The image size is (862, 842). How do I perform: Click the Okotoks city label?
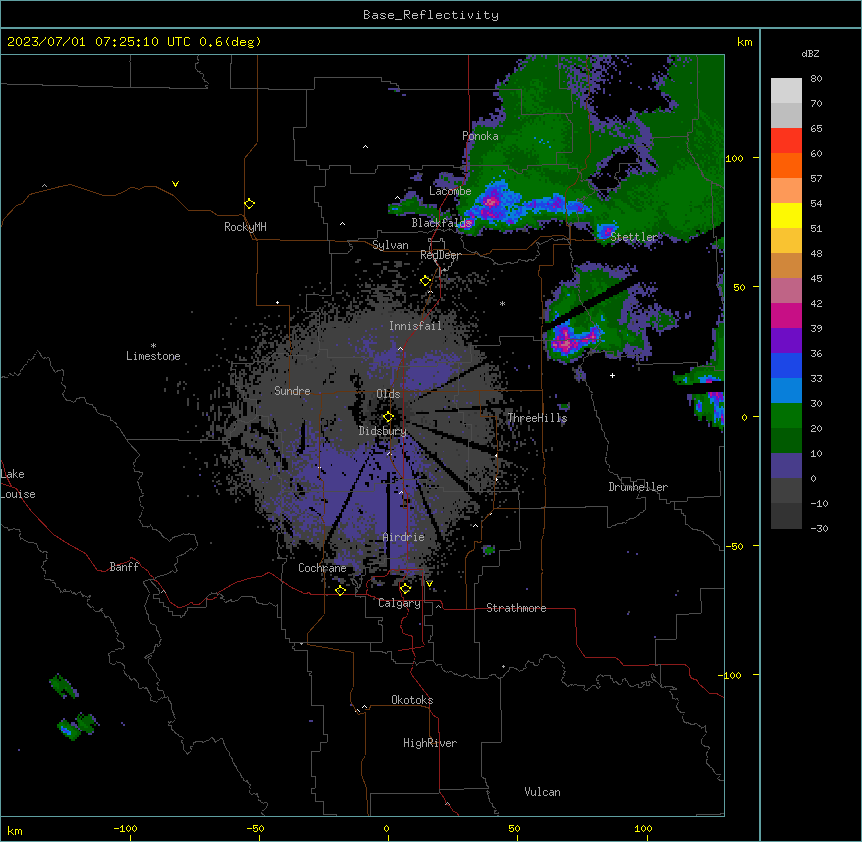coord(412,700)
